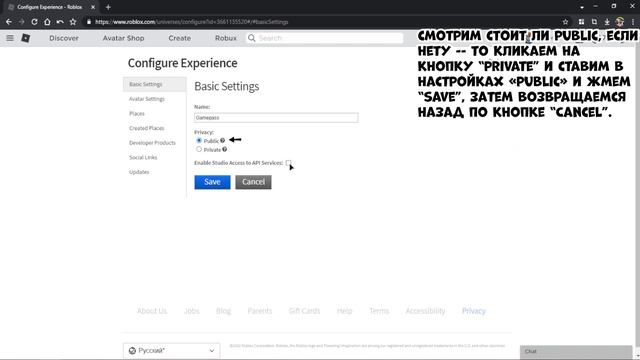640x360 pixels.
Task: Reload the page with refresh icon
Action: coord(34,22)
